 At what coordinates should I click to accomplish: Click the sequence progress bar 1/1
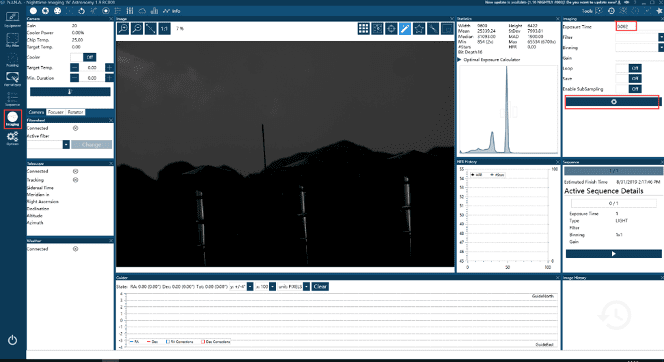coord(613,171)
